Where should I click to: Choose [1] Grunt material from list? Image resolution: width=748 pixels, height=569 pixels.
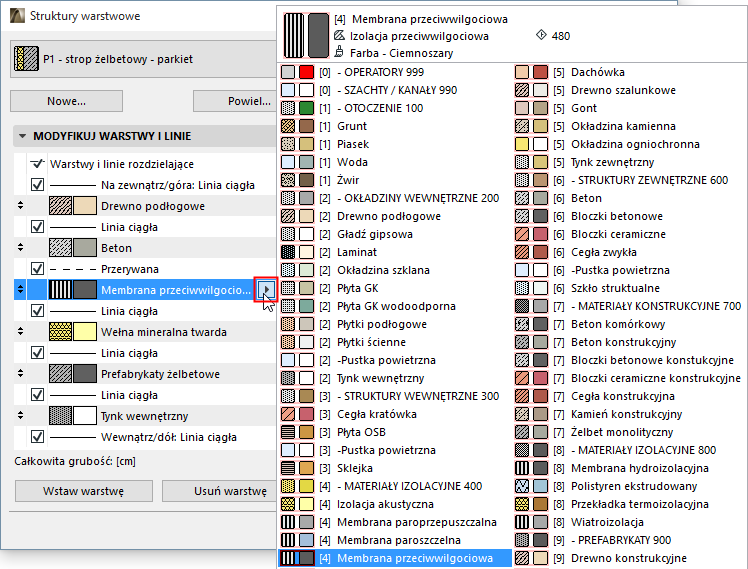[x=396, y=126]
